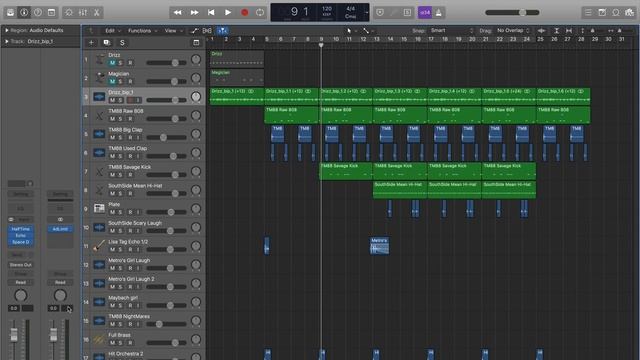The width and height of the screenshot is (640, 360).
Task: Mute the TM88 Raw 808 track
Action: coord(112,119)
